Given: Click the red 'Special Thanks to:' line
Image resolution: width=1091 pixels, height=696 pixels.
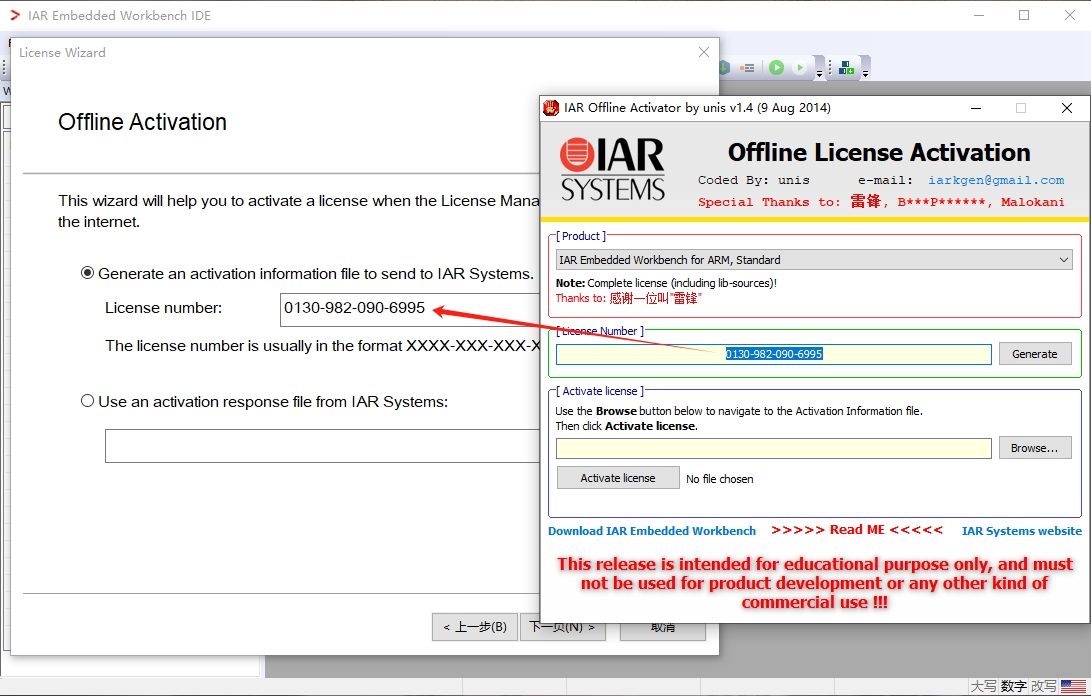Looking at the screenshot, I should pyautogui.click(x=881, y=202).
